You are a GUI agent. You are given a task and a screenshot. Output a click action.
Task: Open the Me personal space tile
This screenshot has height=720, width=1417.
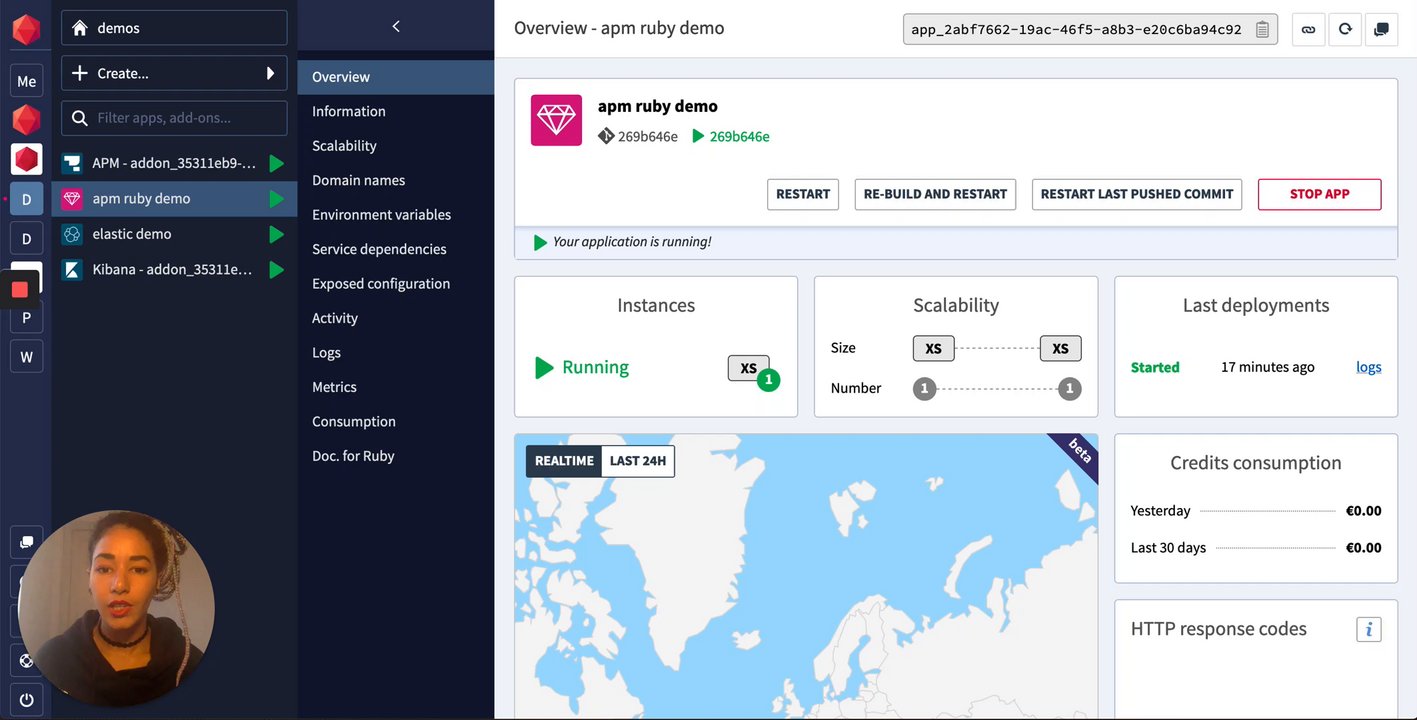(x=27, y=81)
